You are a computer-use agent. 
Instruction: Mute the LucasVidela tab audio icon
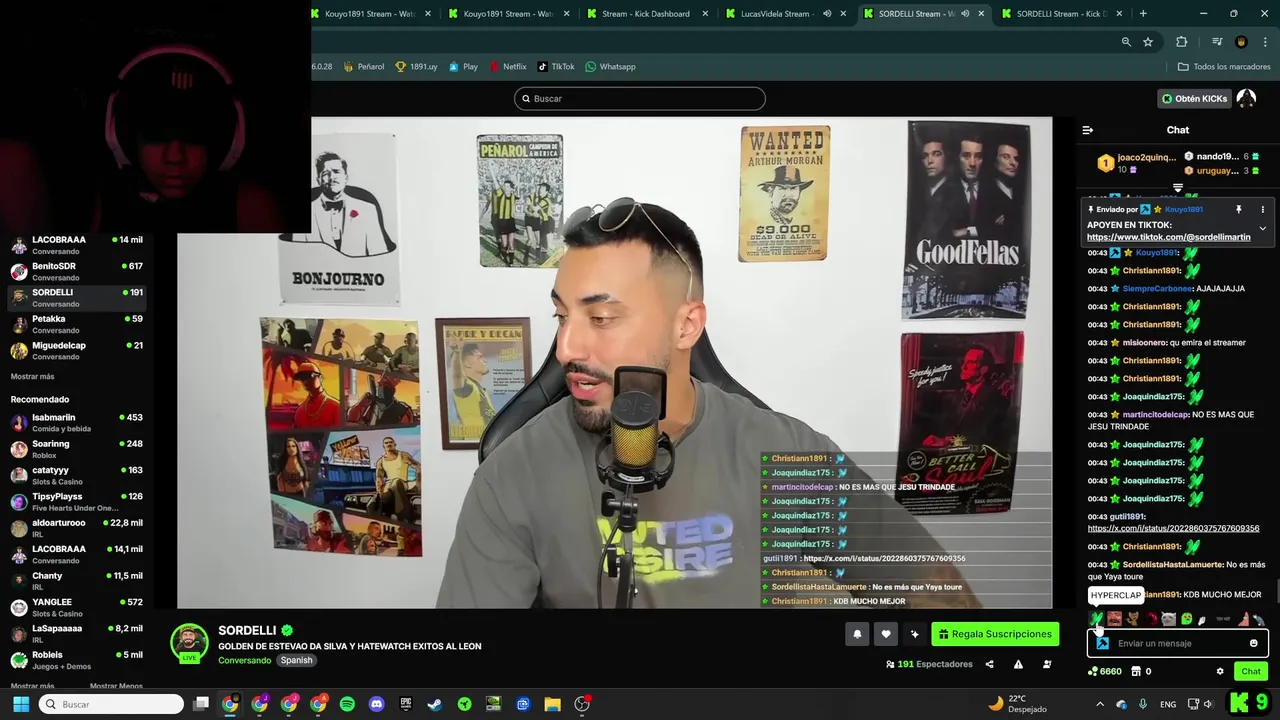click(827, 14)
